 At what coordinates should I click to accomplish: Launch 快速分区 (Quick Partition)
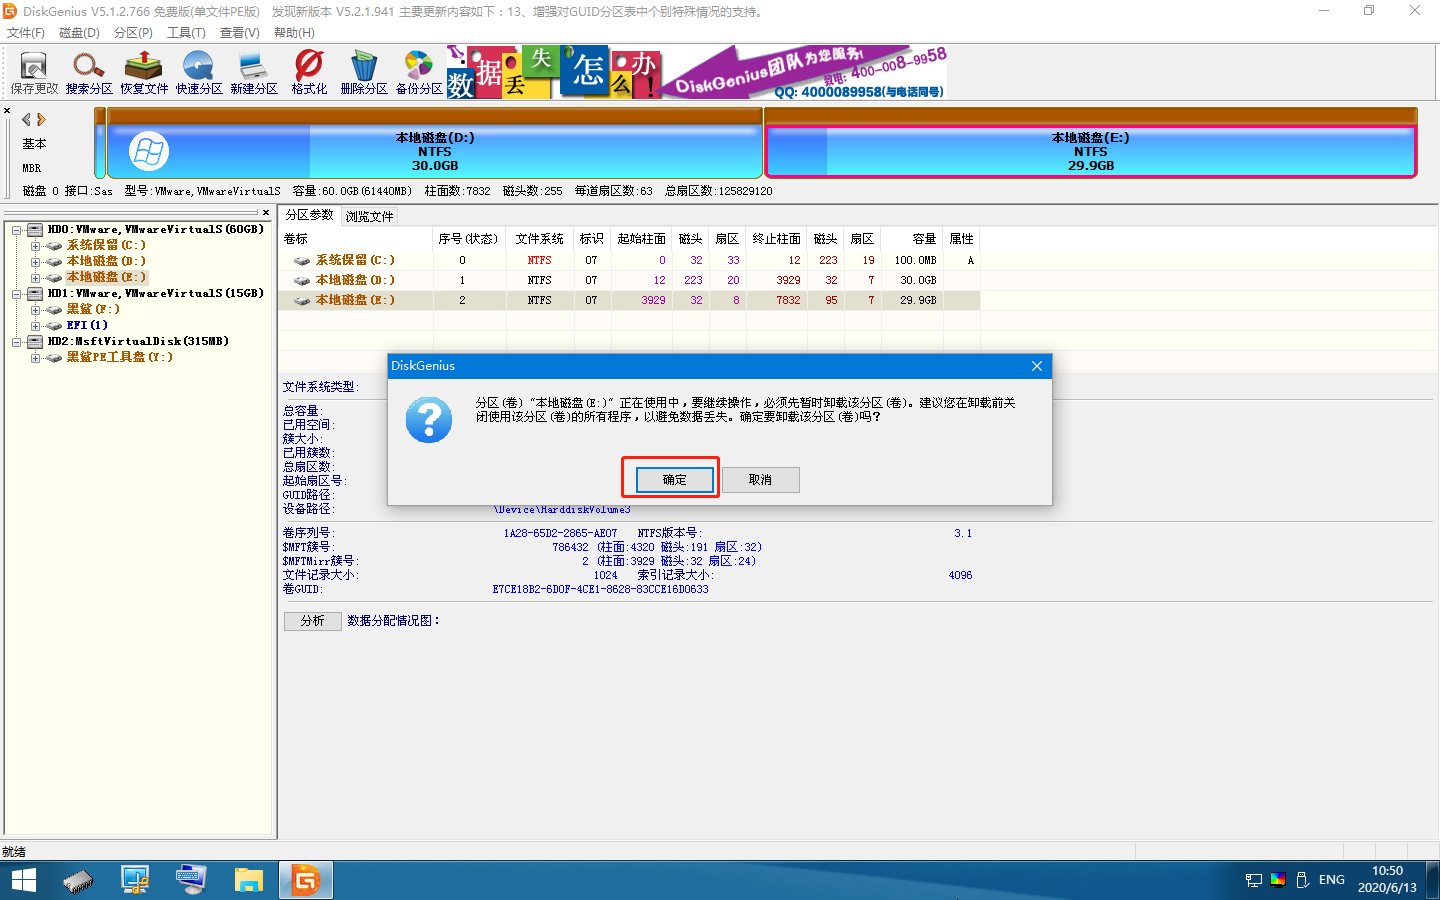click(197, 70)
